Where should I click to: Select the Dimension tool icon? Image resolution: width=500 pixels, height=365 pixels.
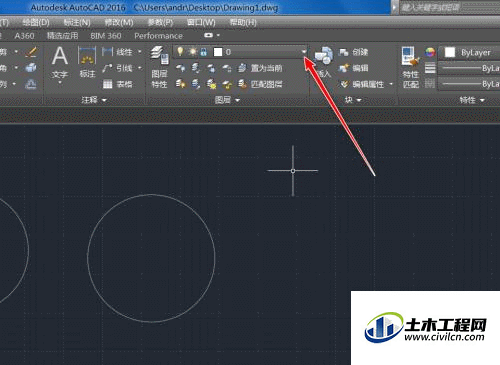tap(87, 56)
